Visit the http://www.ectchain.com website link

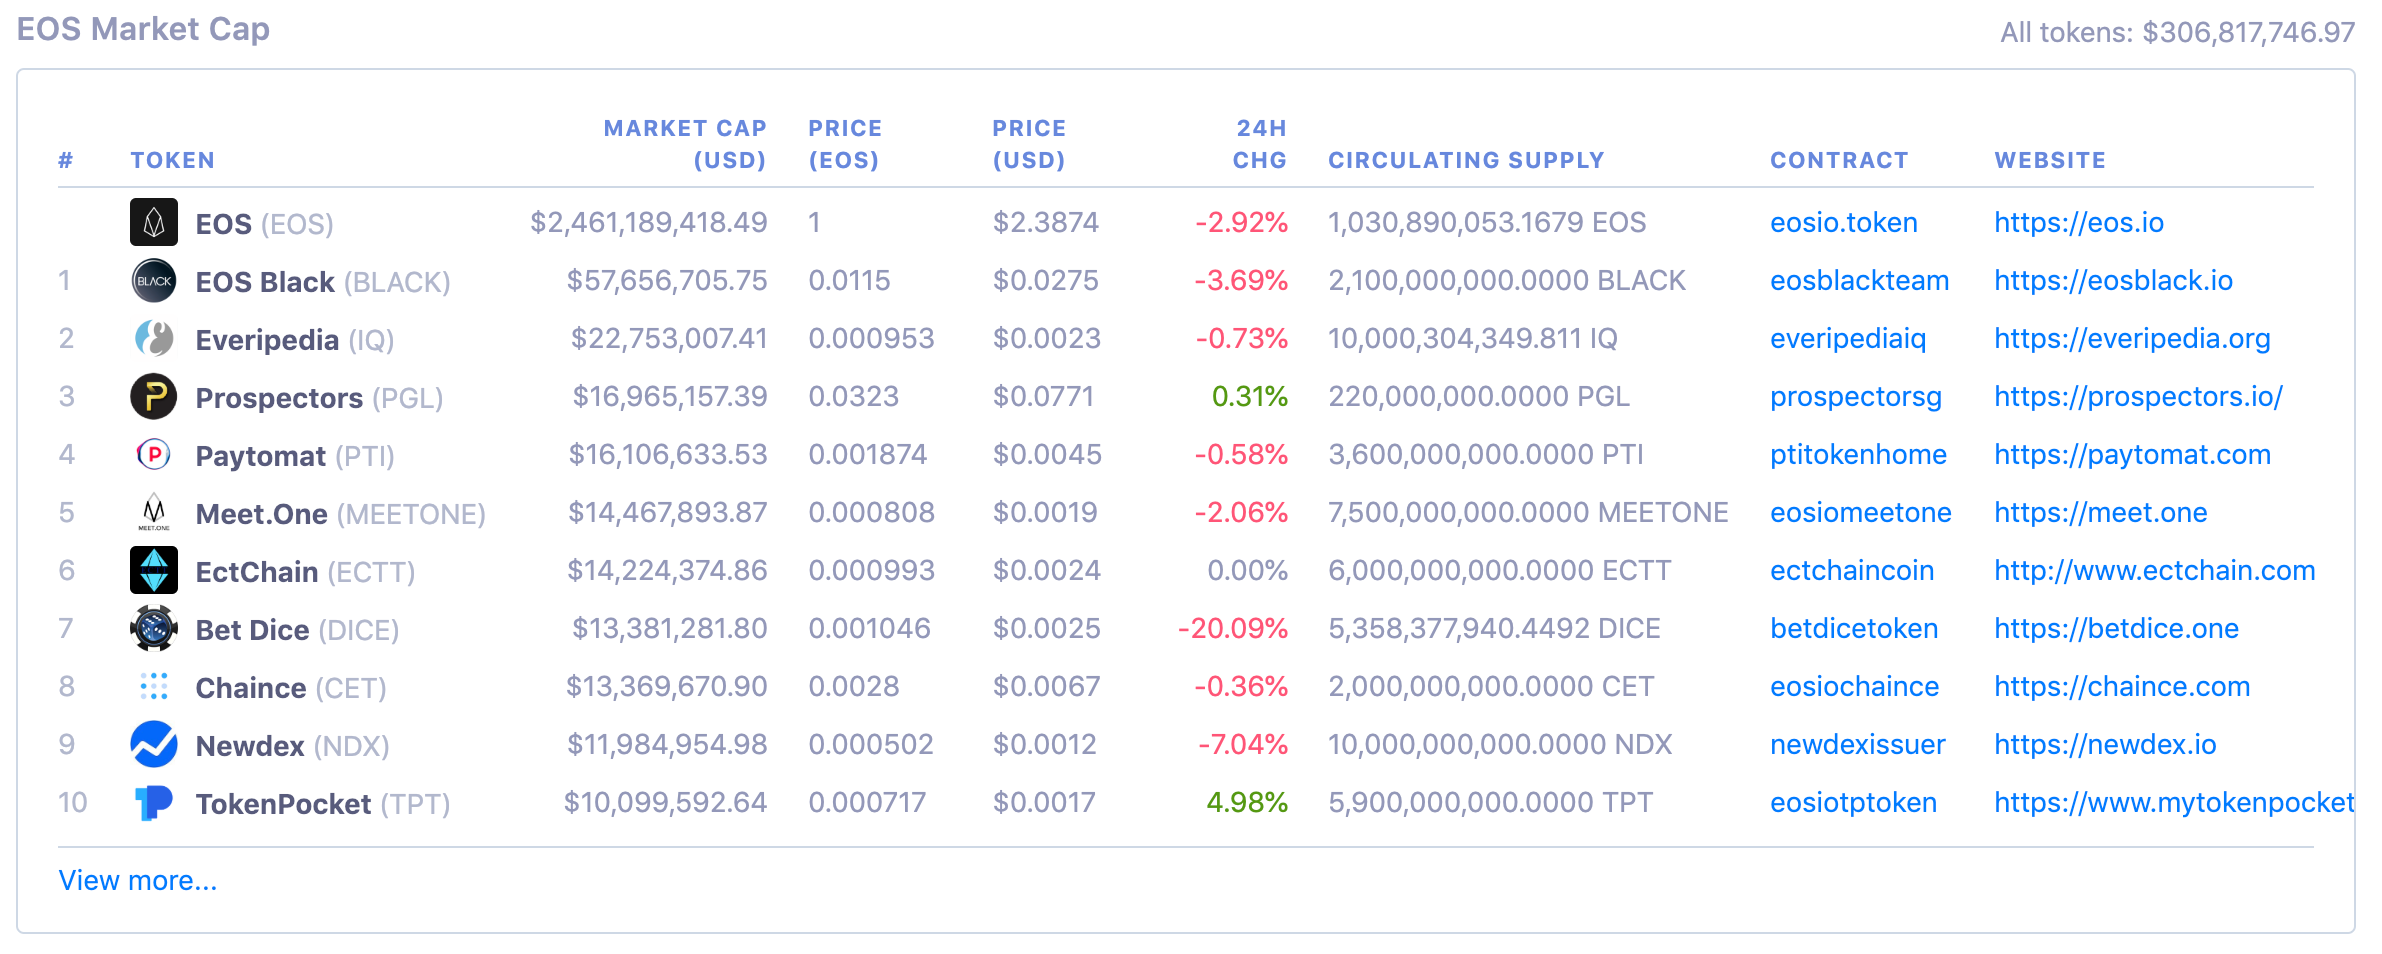coord(2154,570)
